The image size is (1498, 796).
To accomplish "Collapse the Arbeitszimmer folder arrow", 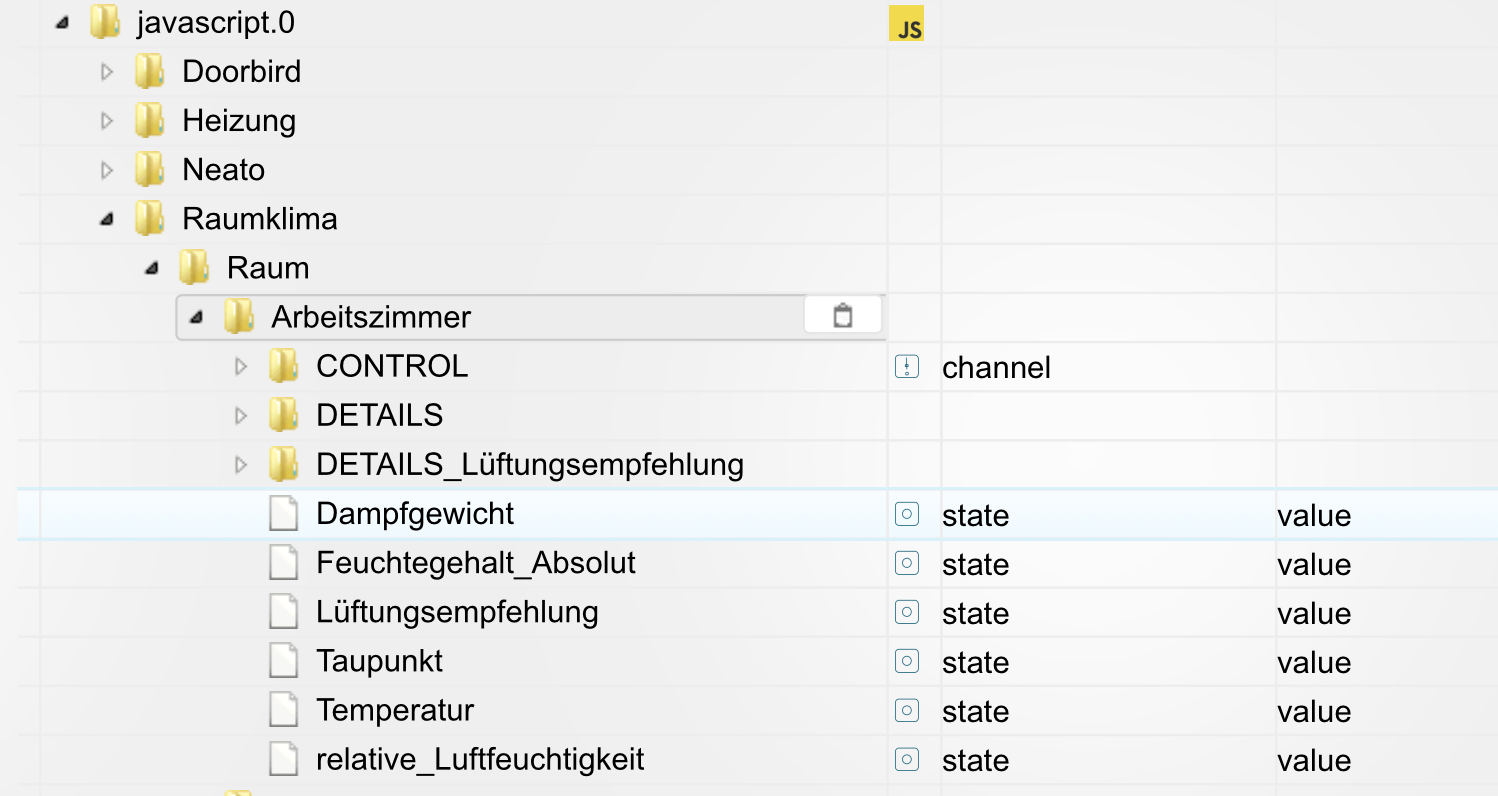I will coord(196,317).
